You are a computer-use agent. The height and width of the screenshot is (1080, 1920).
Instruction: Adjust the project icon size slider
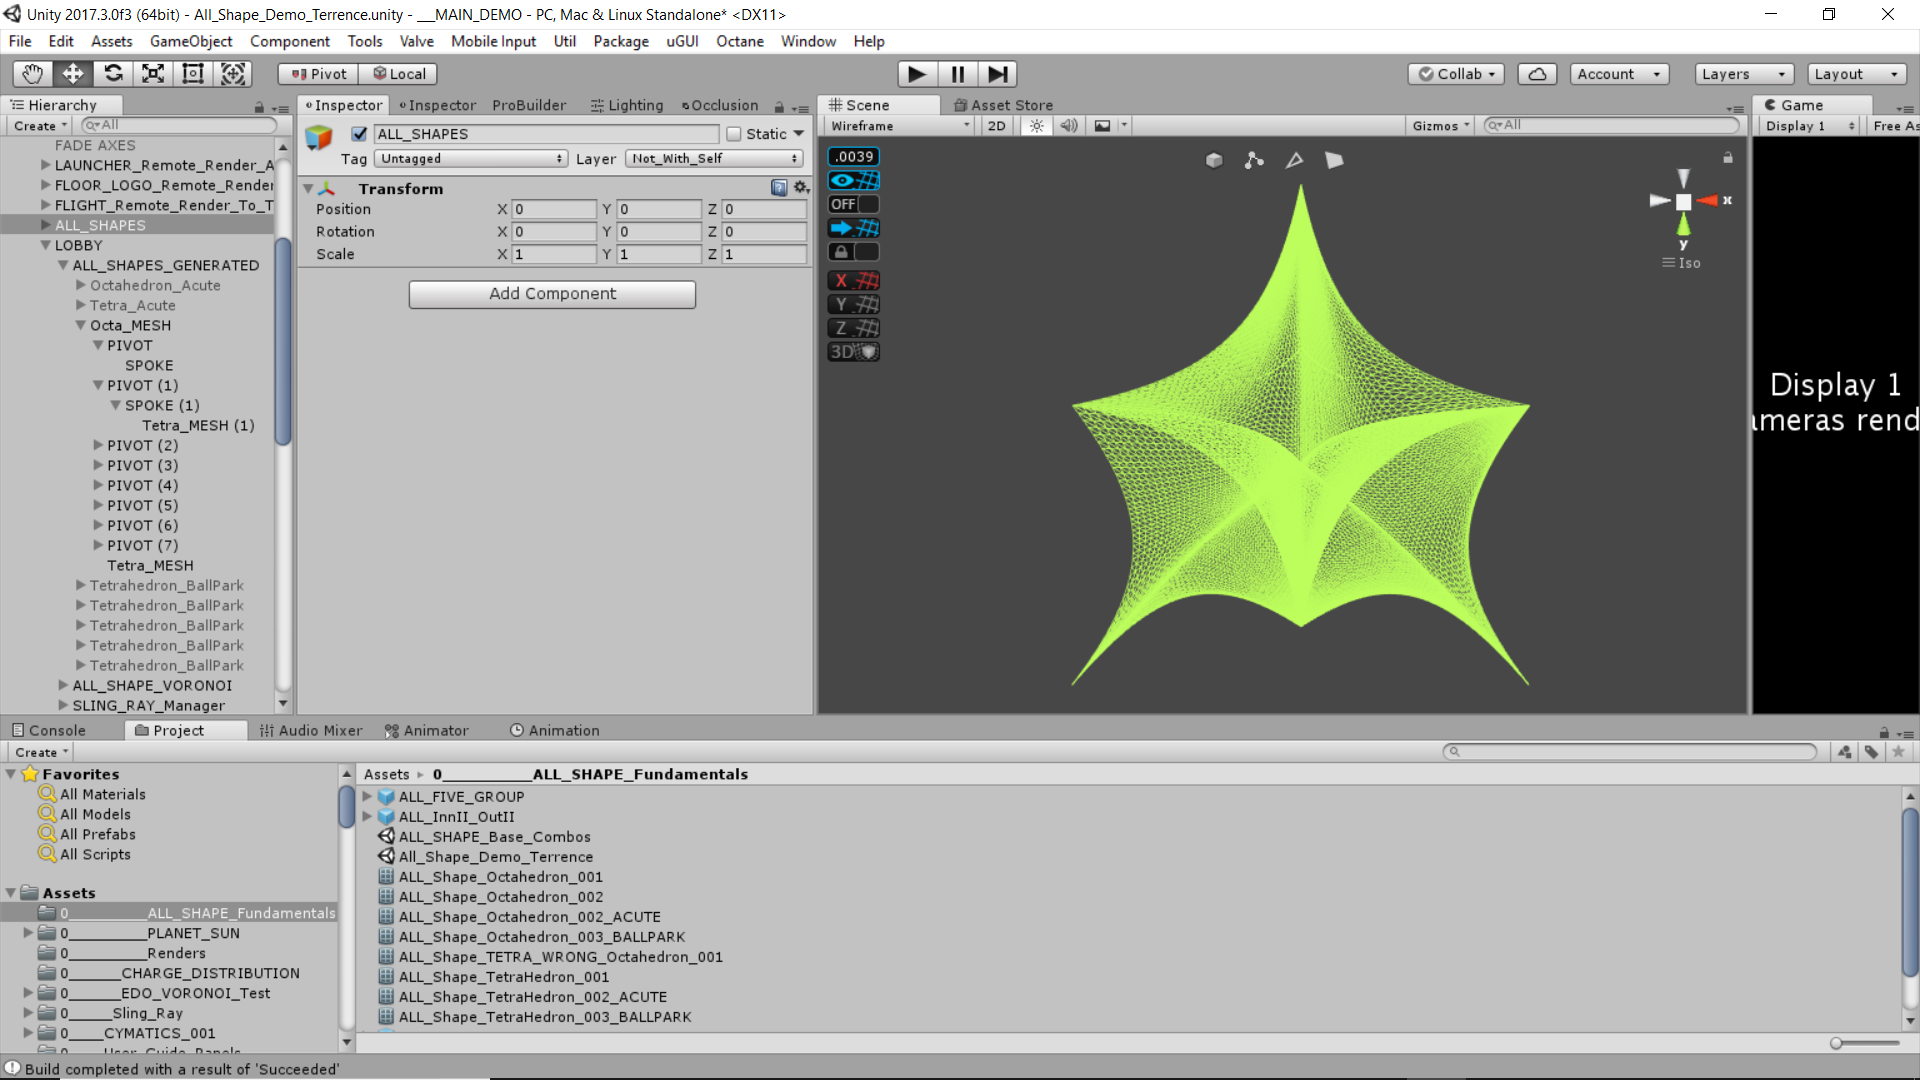1837,1043
